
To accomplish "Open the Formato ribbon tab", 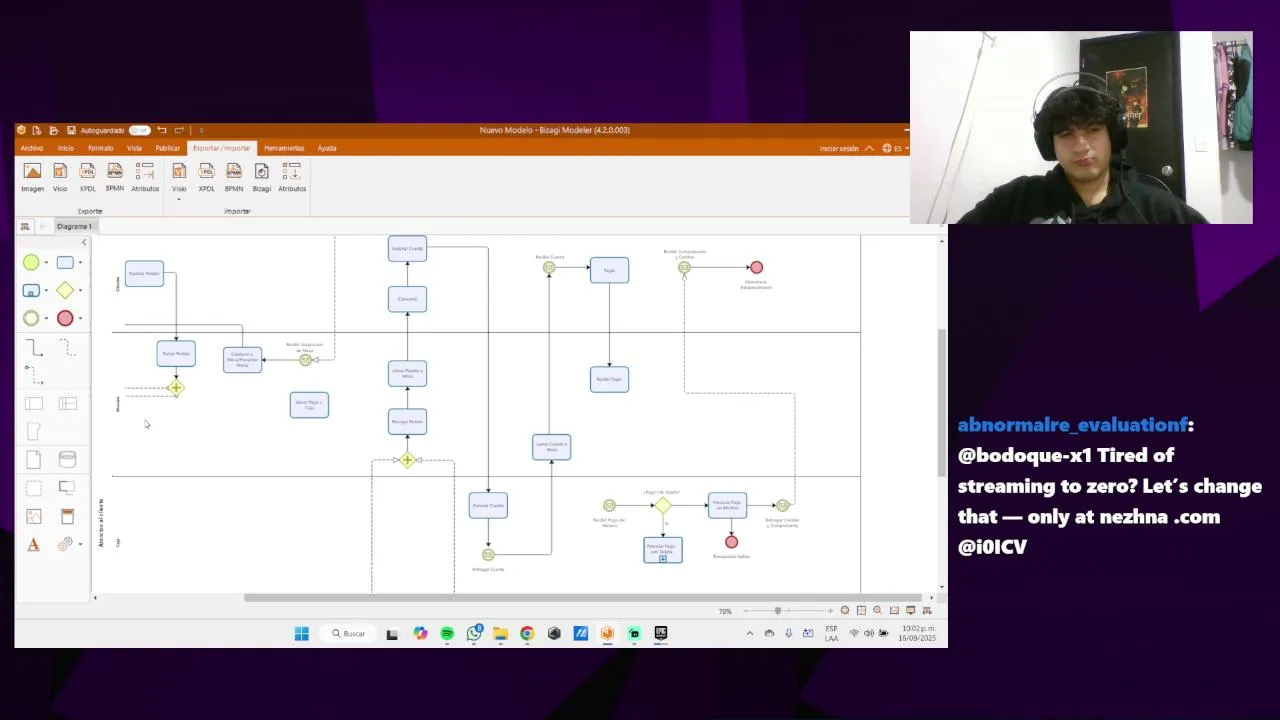I will [100, 148].
